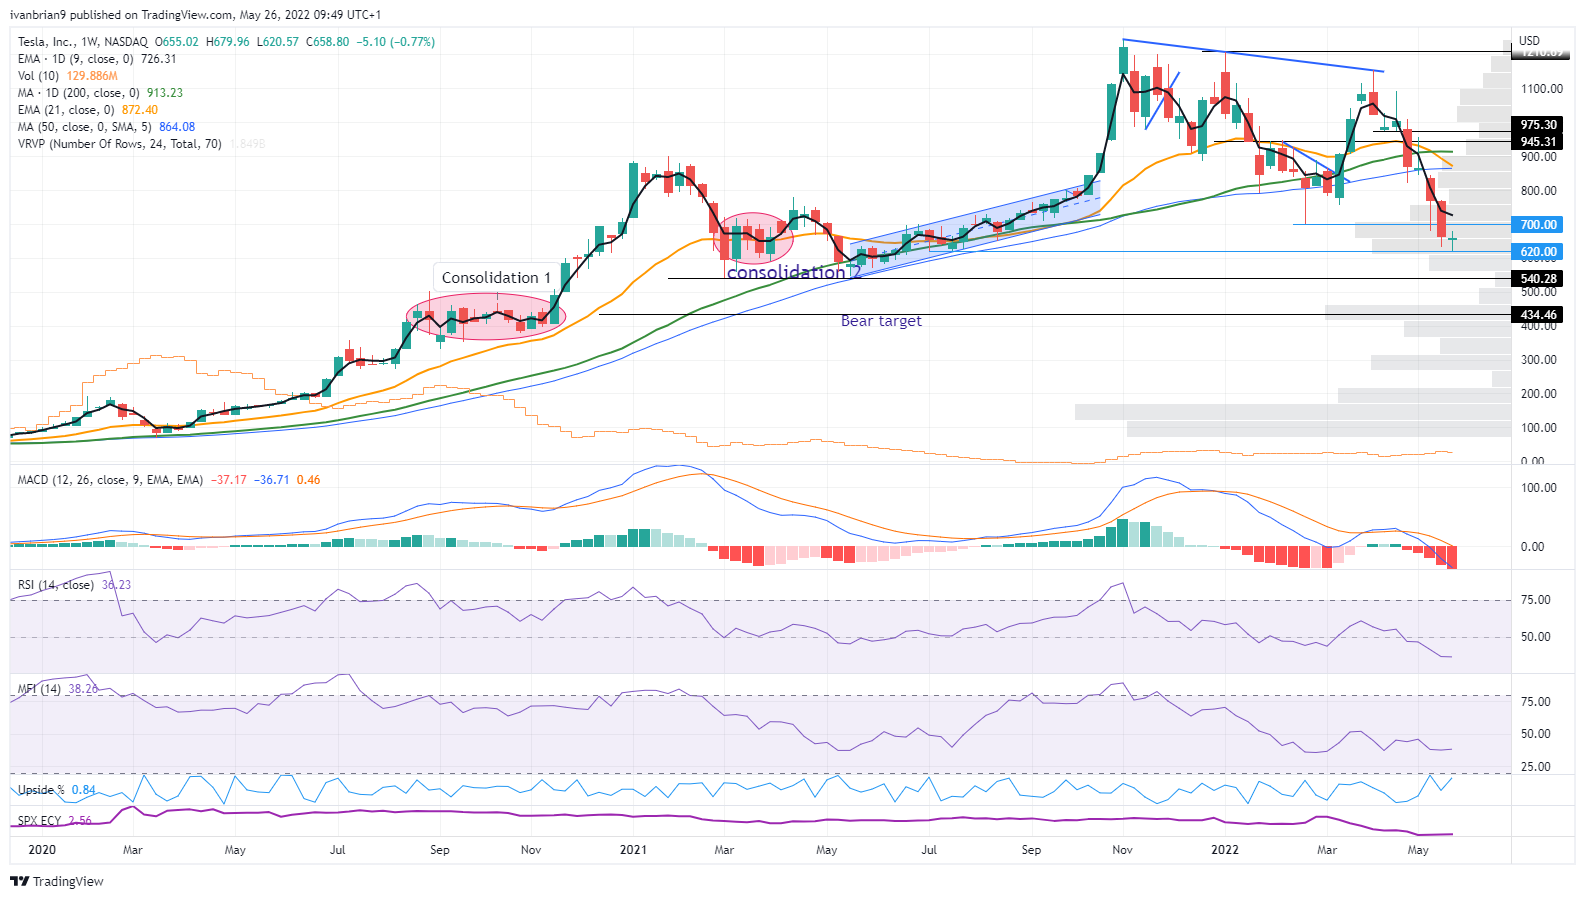Select the EMA 1D 9 close legend
This screenshot has height=899, width=1585.
(x=97, y=59)
